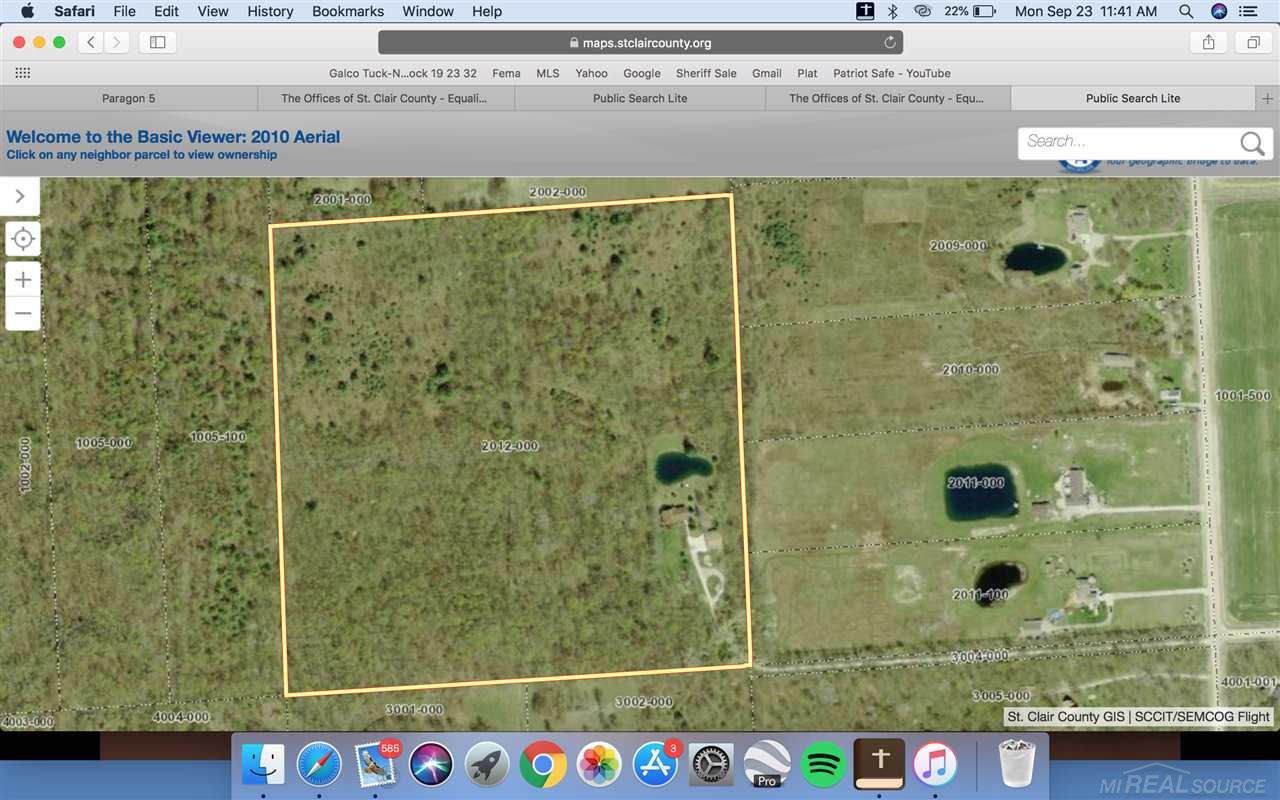Viewport: 1280px width, 800px height.
Task: Switch to St. Clair County - Equ... tab
Action: pos(887,98)
